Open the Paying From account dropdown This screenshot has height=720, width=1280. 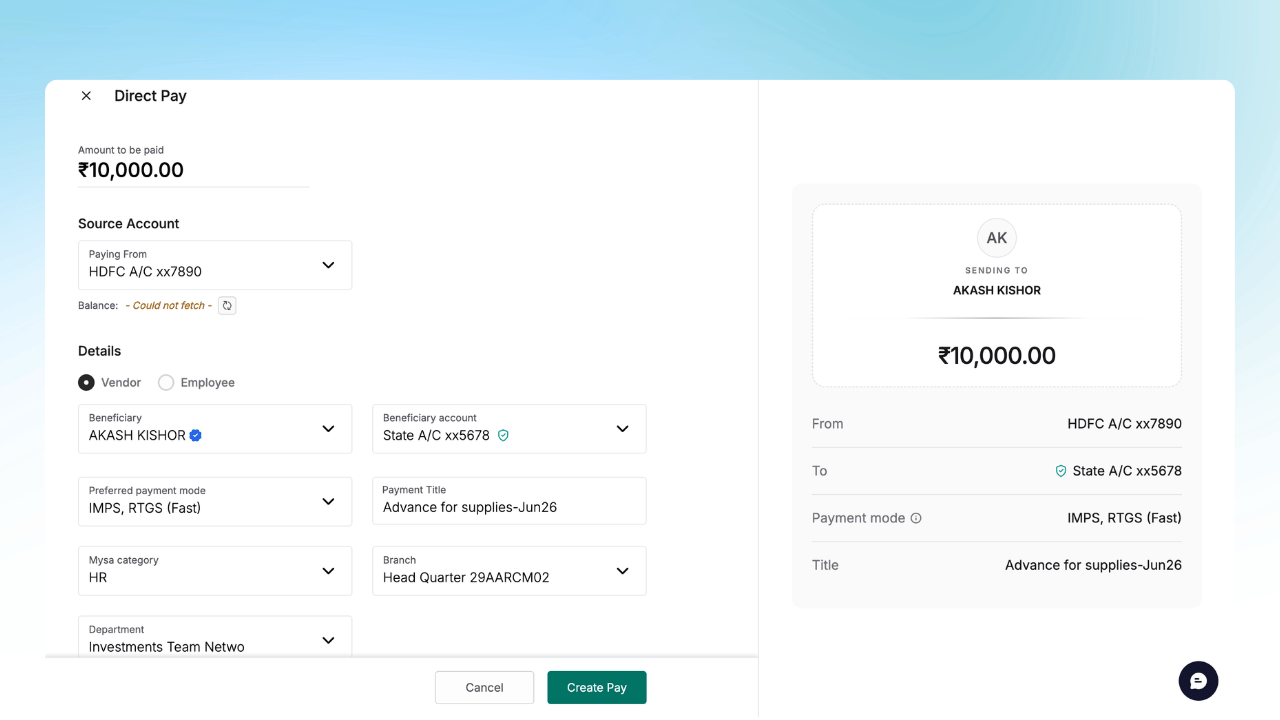pos(215,265)
